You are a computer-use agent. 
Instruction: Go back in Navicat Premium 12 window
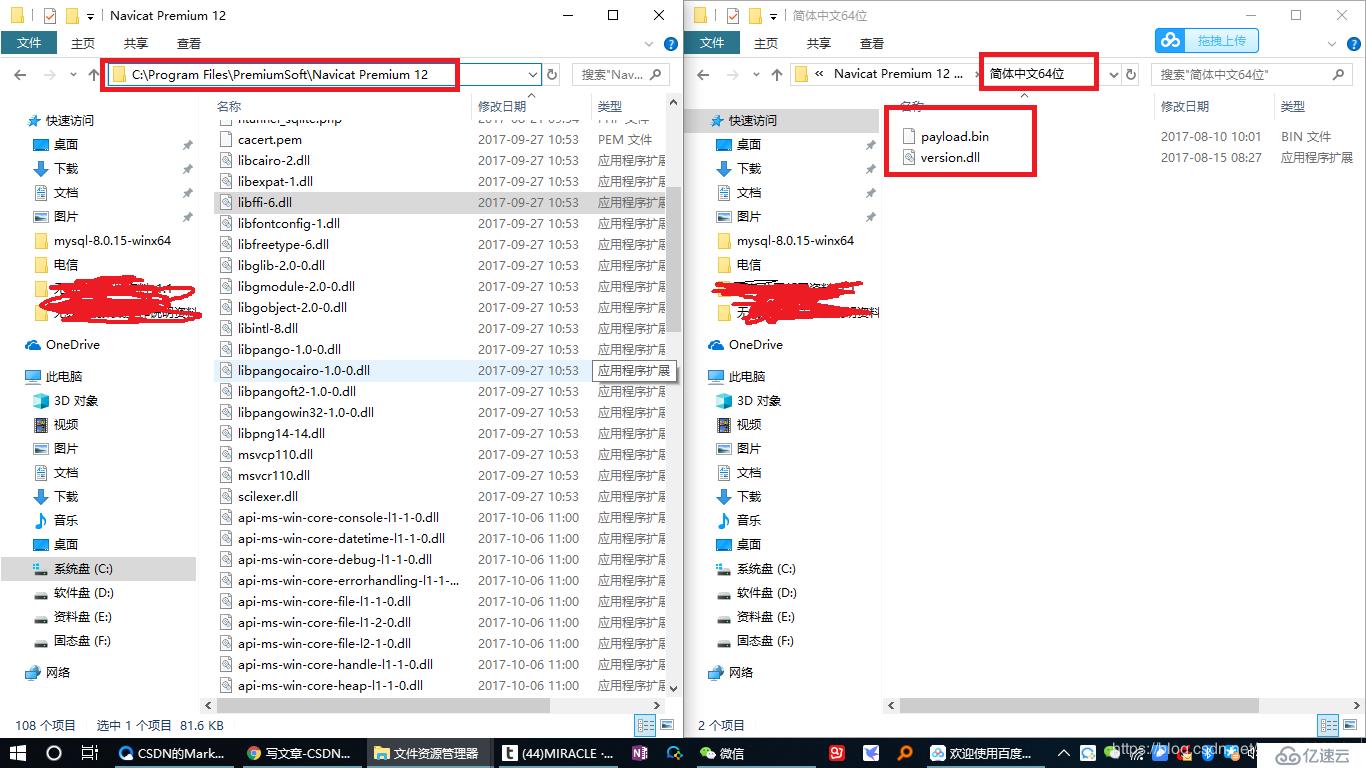[20, 74]
